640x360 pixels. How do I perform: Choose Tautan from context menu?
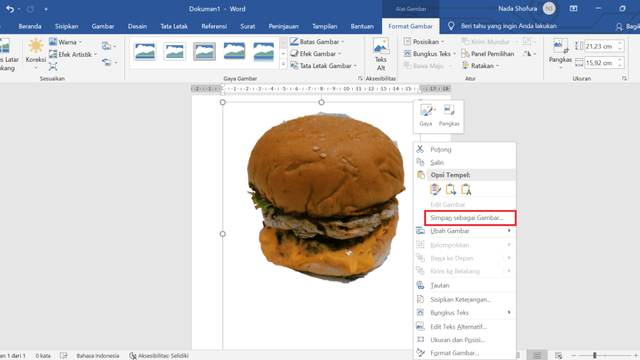click(465, 285)
